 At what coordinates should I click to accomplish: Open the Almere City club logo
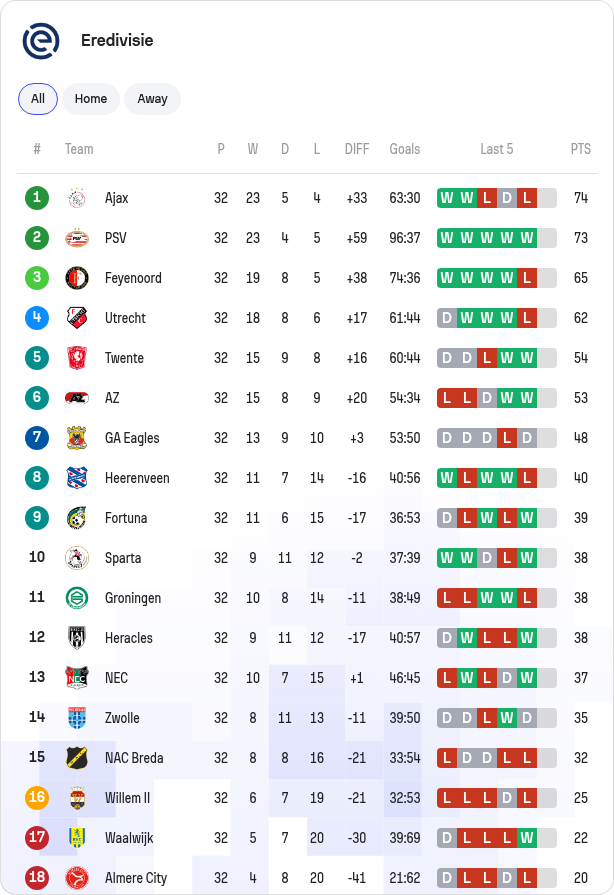tap(77, 877)
